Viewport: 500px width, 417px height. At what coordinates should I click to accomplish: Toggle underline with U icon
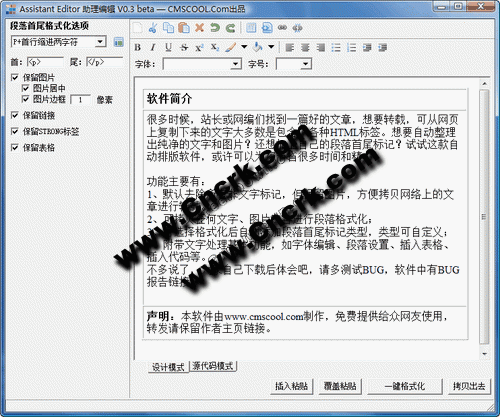click(168, 48)
